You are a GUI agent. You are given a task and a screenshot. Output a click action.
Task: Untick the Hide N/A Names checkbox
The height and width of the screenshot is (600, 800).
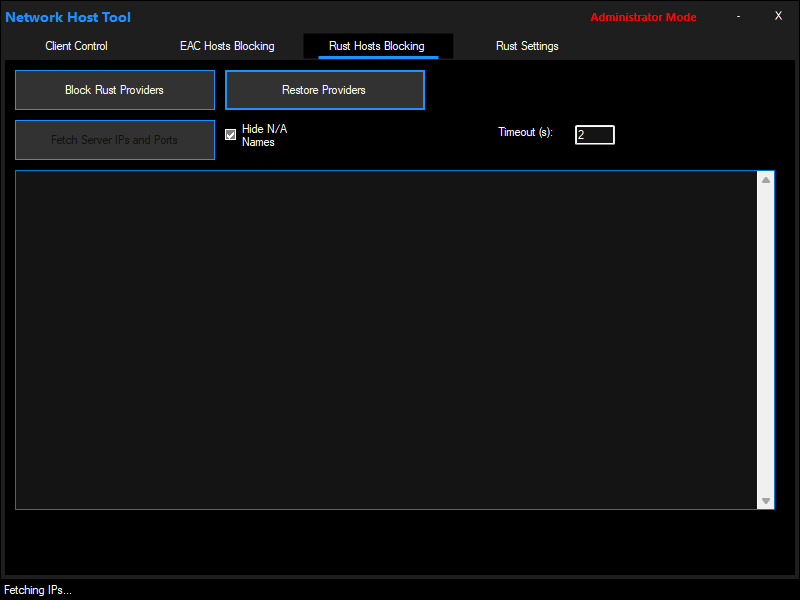pyautogui.click(x=231, y=135)
